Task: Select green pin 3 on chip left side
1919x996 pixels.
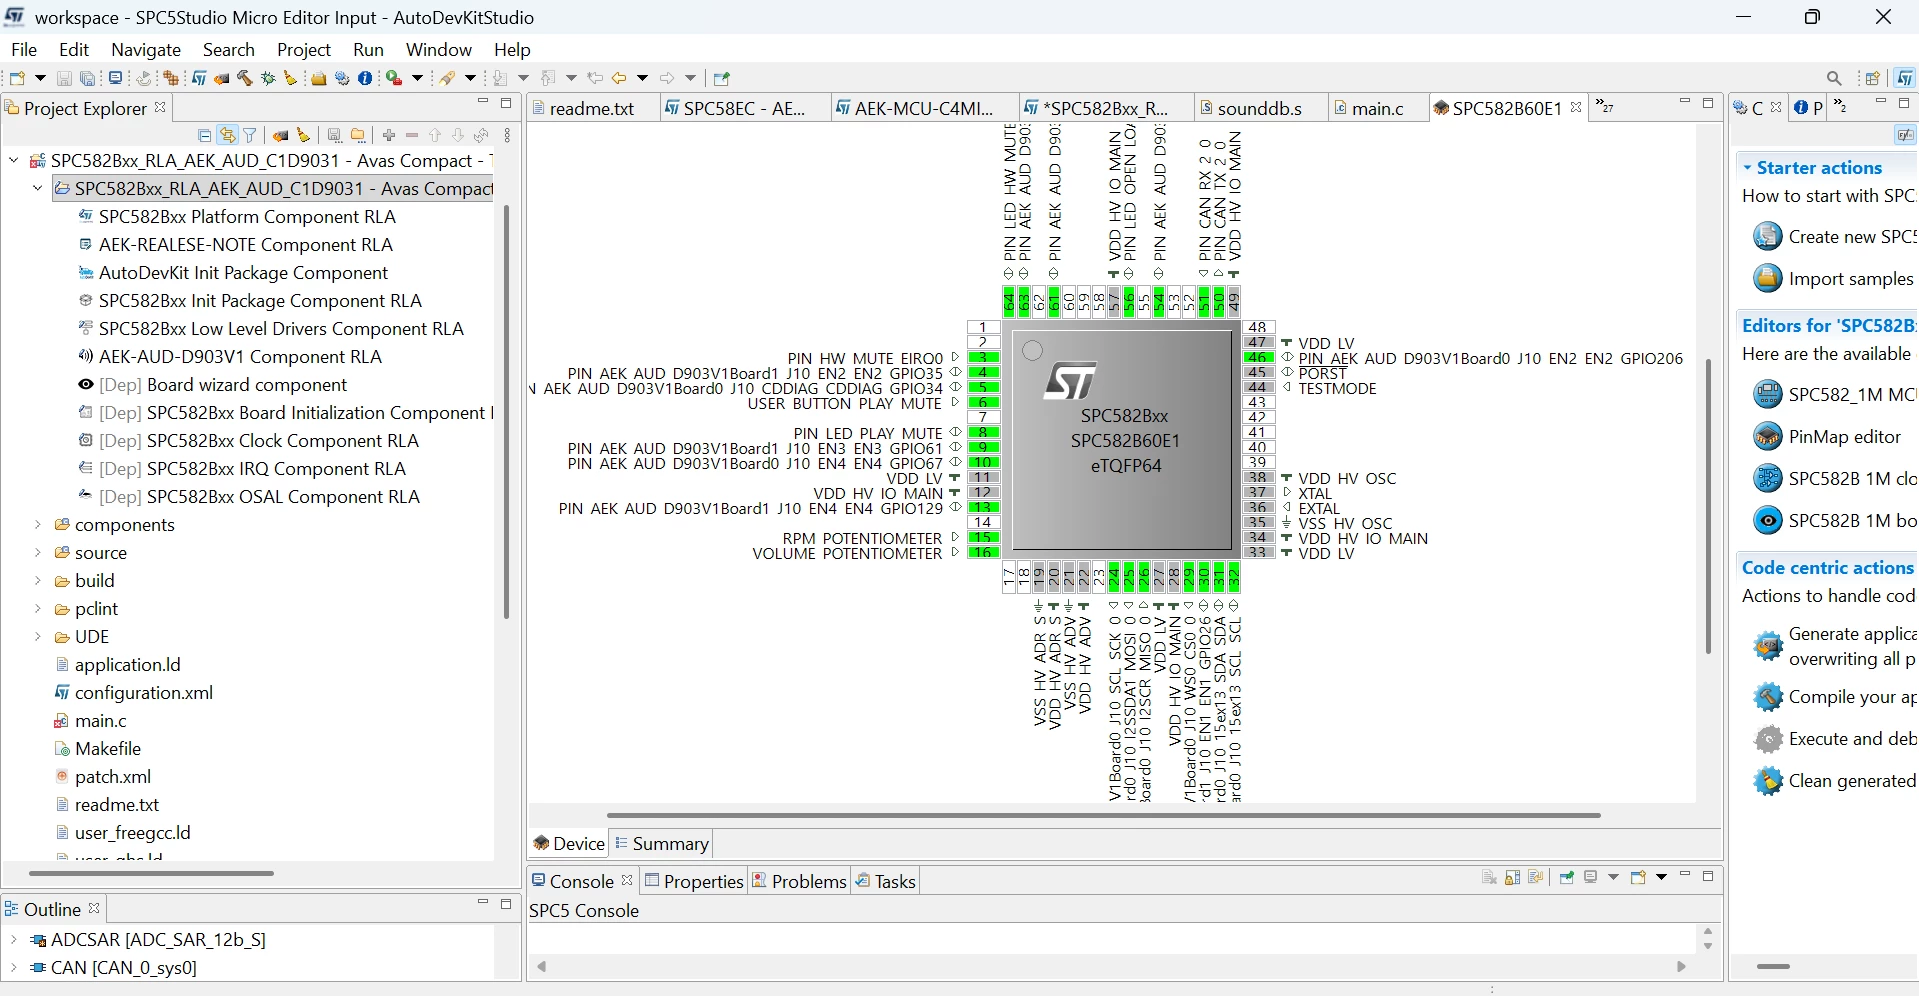Action: point(984,358)
